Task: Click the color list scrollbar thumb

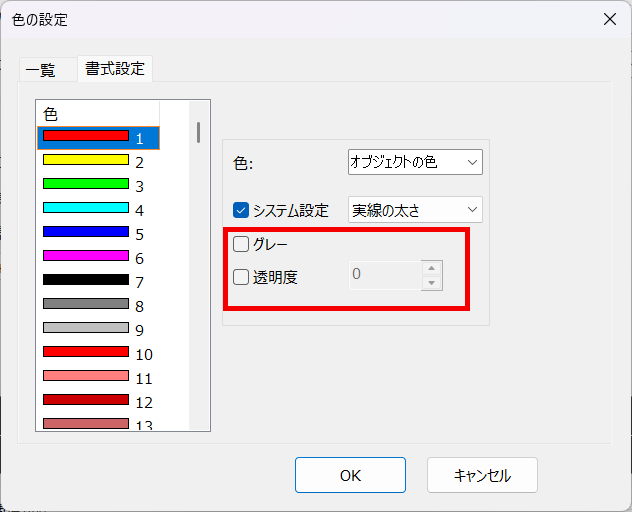Action: (198, 132)
